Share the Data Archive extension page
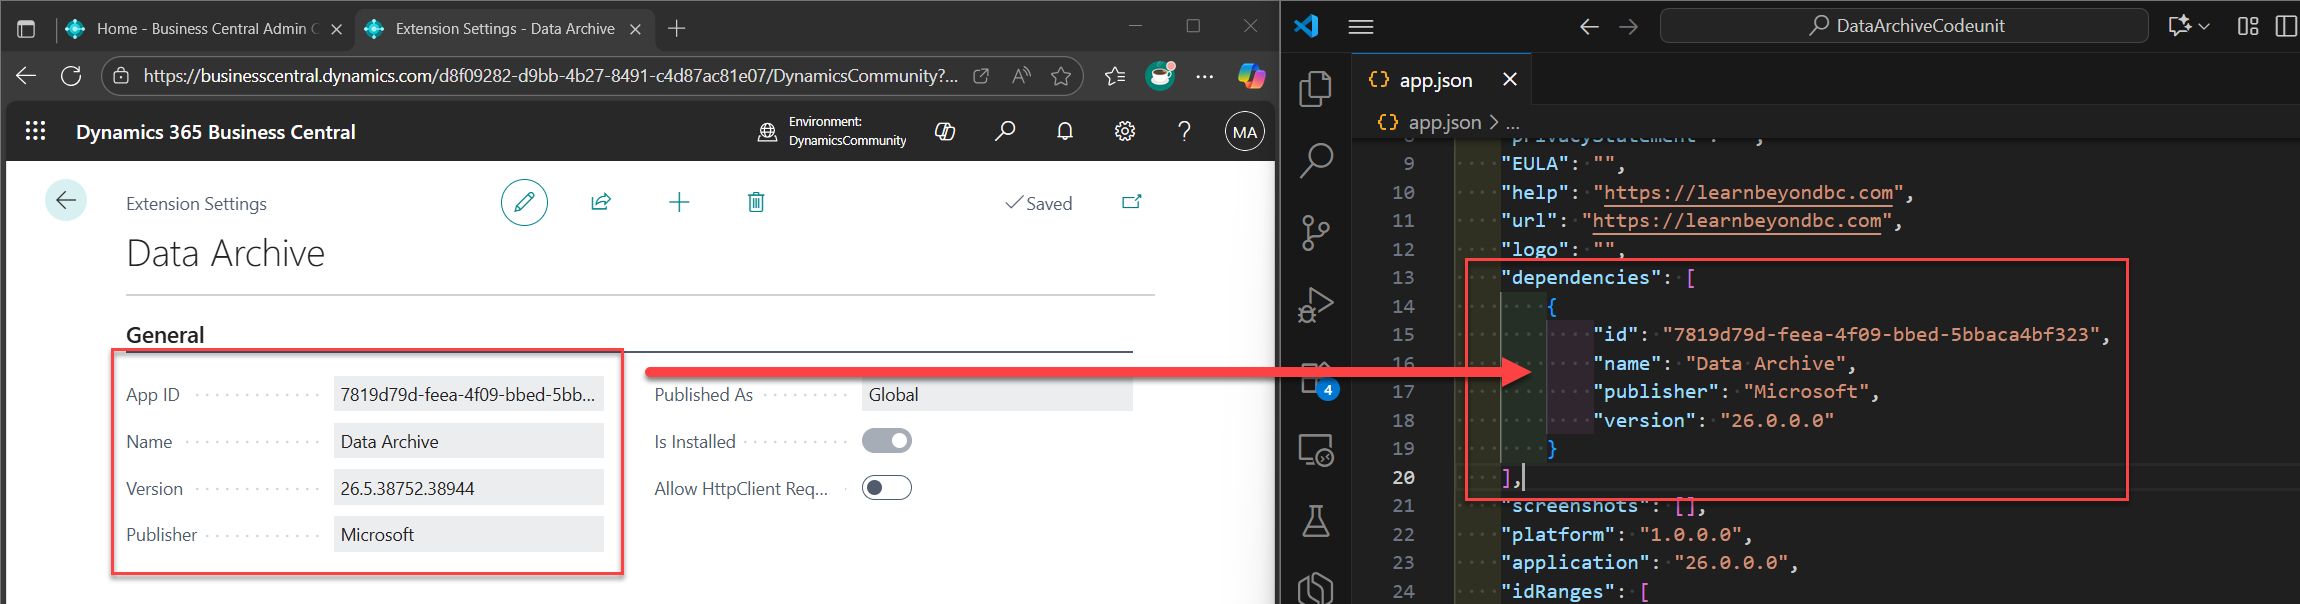This screenshot has width=2300, height=604. [x=601, y=202]
